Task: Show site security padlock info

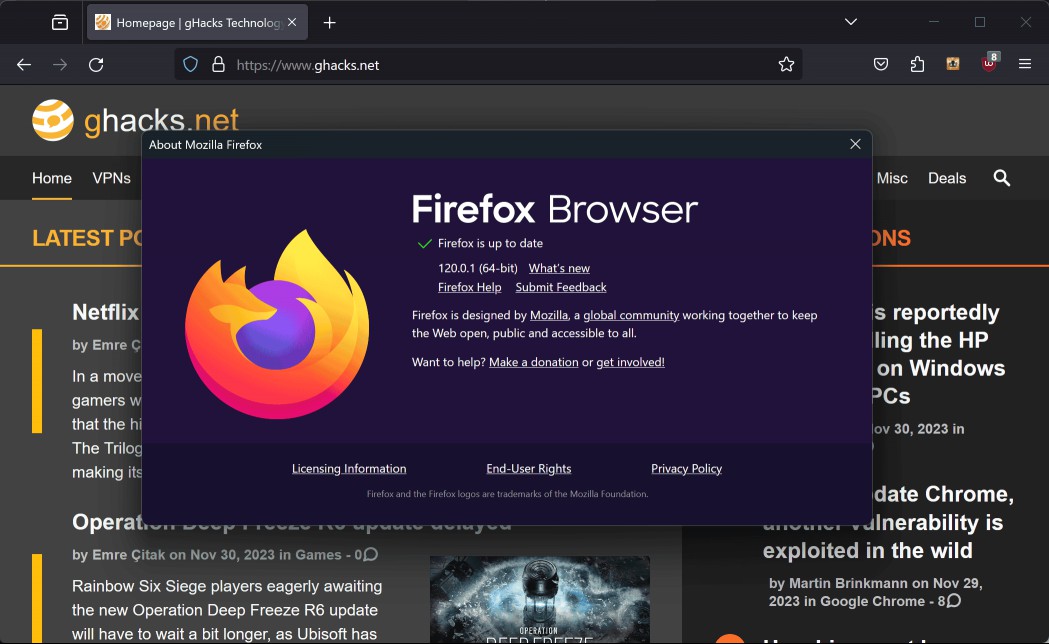Action: [218, 65]
